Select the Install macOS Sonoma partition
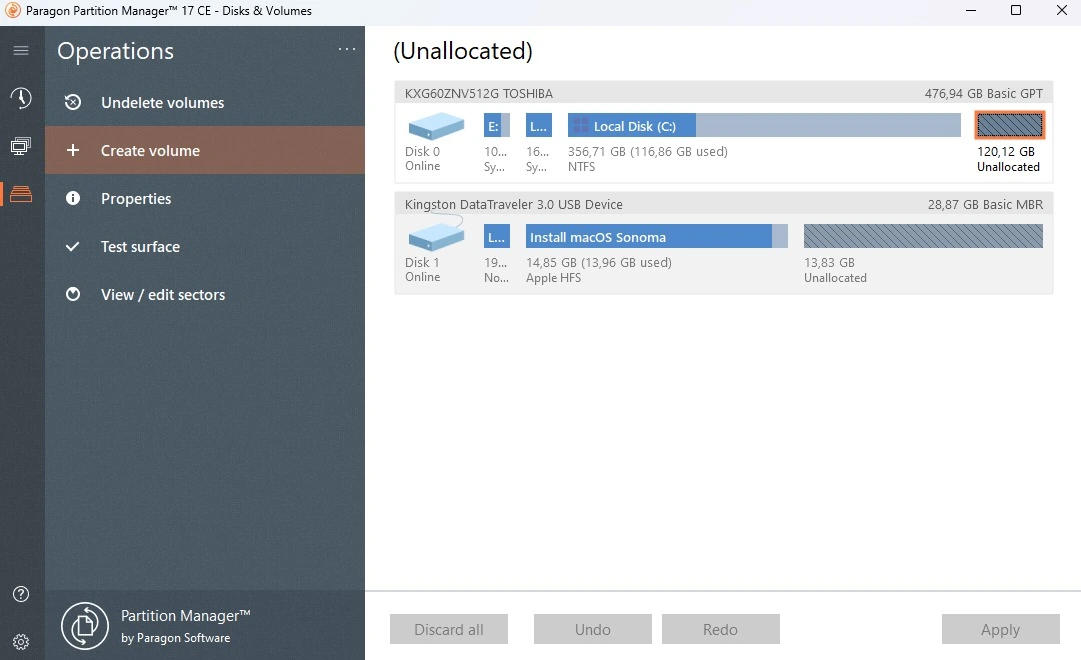 click(656, 237)
